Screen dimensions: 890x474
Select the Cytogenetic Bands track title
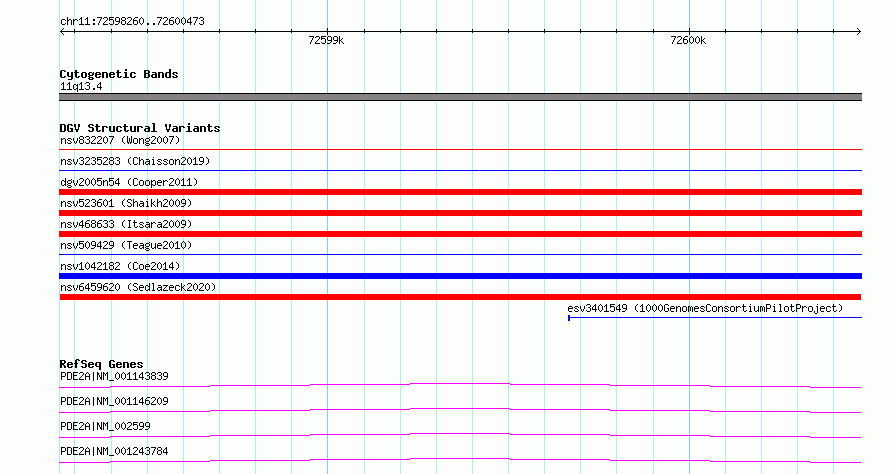coord(119,74)
